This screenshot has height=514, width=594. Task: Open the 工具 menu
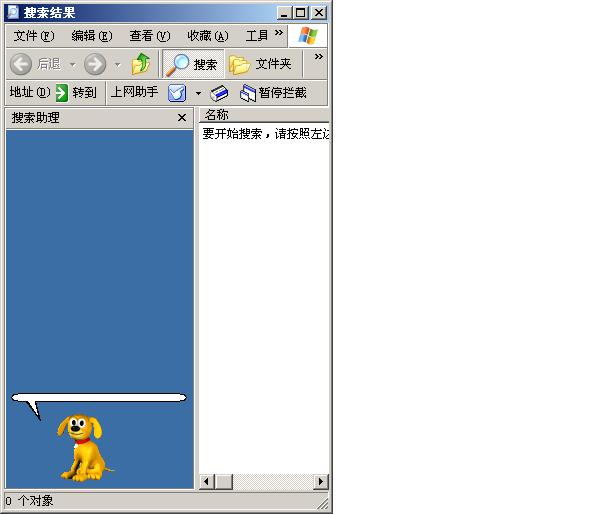(x=257, y=36)
